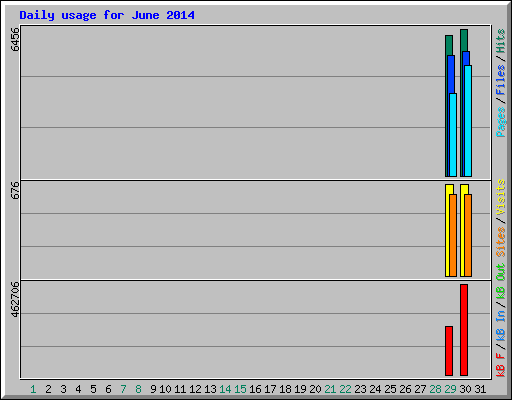The height and width of the screenshot is (400, 512).
Task: Click day 19 on the x-axis
Action: (300, 389)
